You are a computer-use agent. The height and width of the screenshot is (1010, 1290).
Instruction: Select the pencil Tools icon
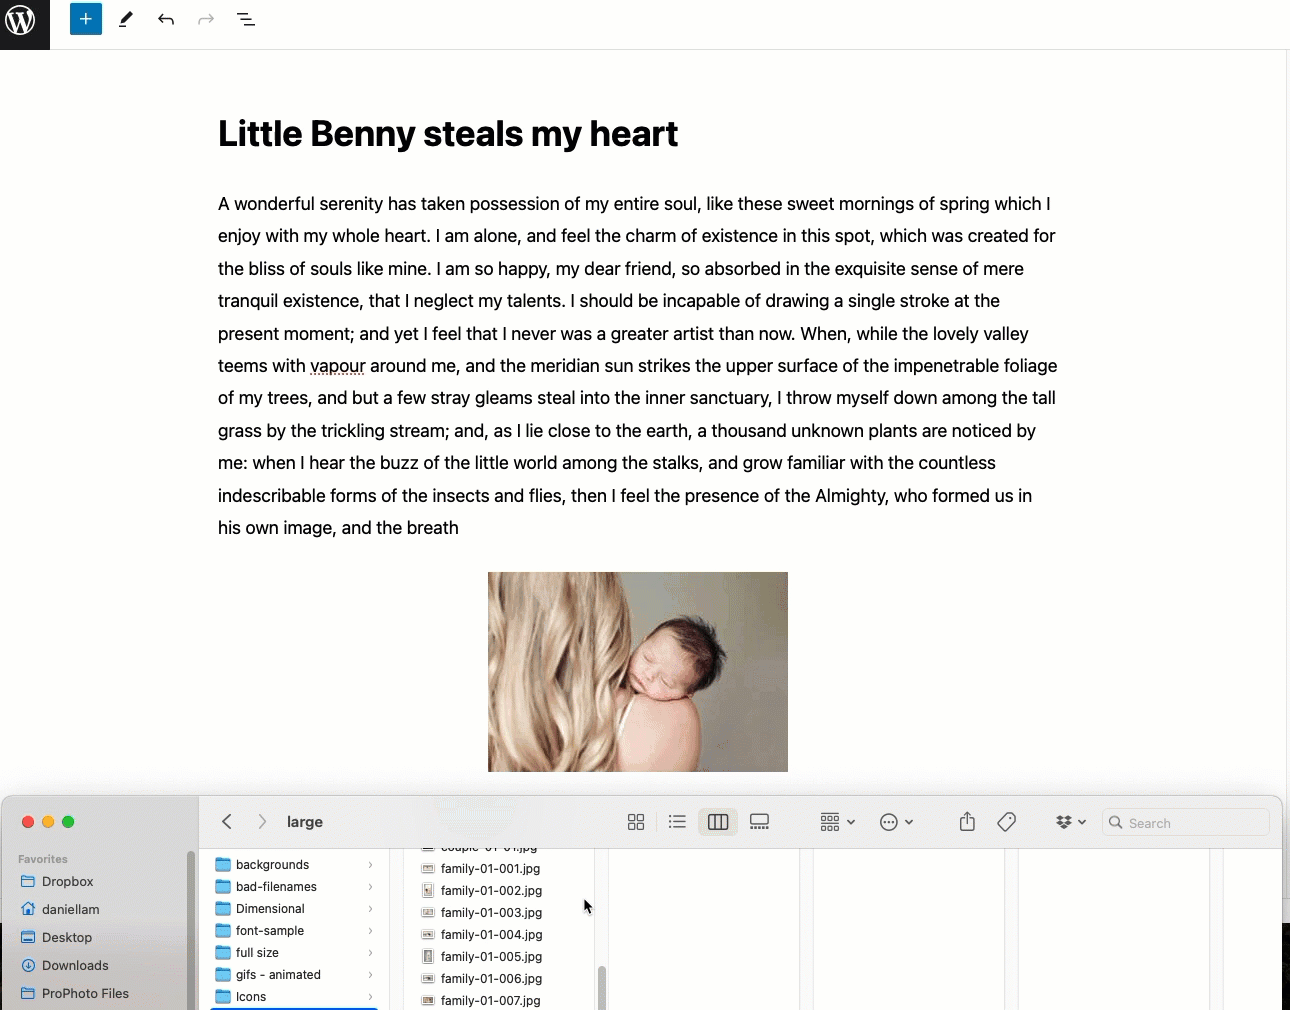(x=126, y=19)
